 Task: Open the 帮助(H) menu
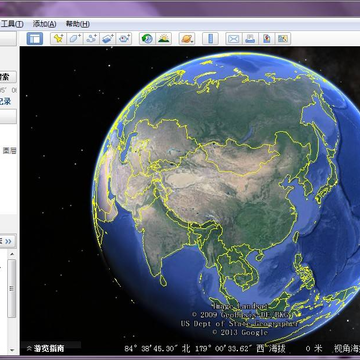(x=78, y=24)
